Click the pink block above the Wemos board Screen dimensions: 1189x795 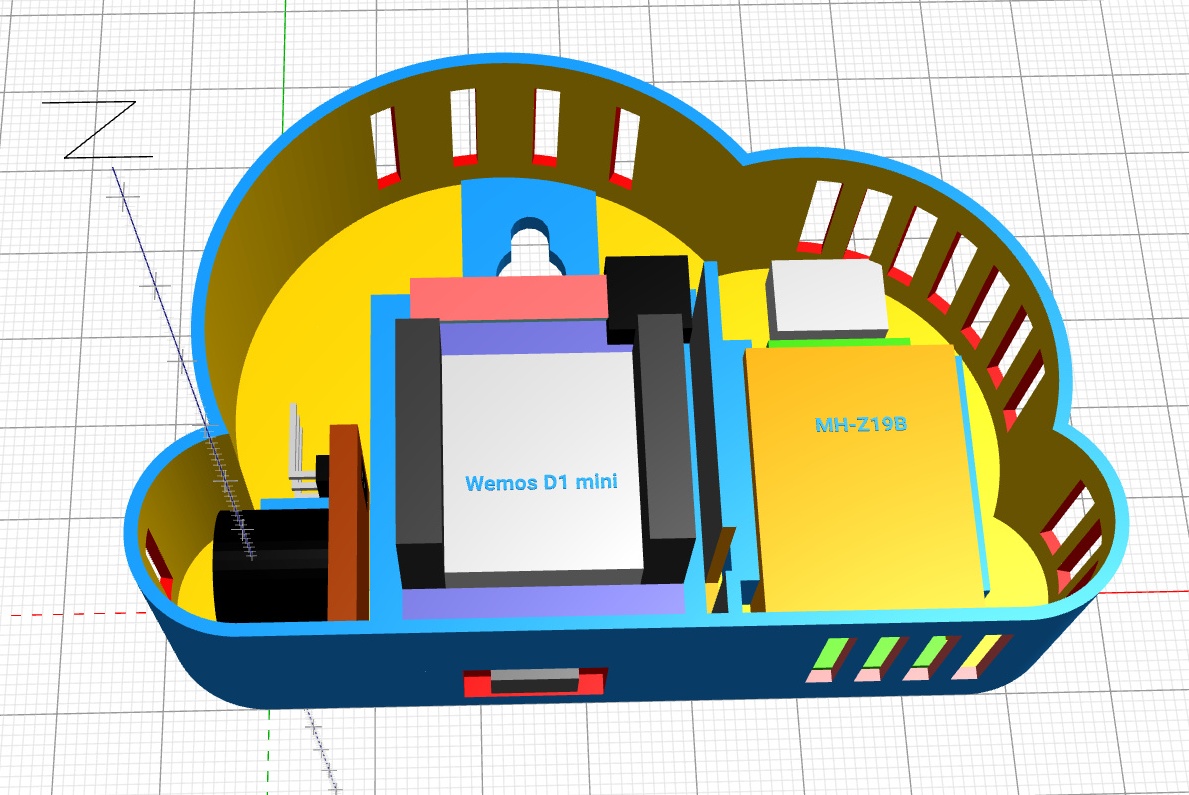(x=509, y=299)
